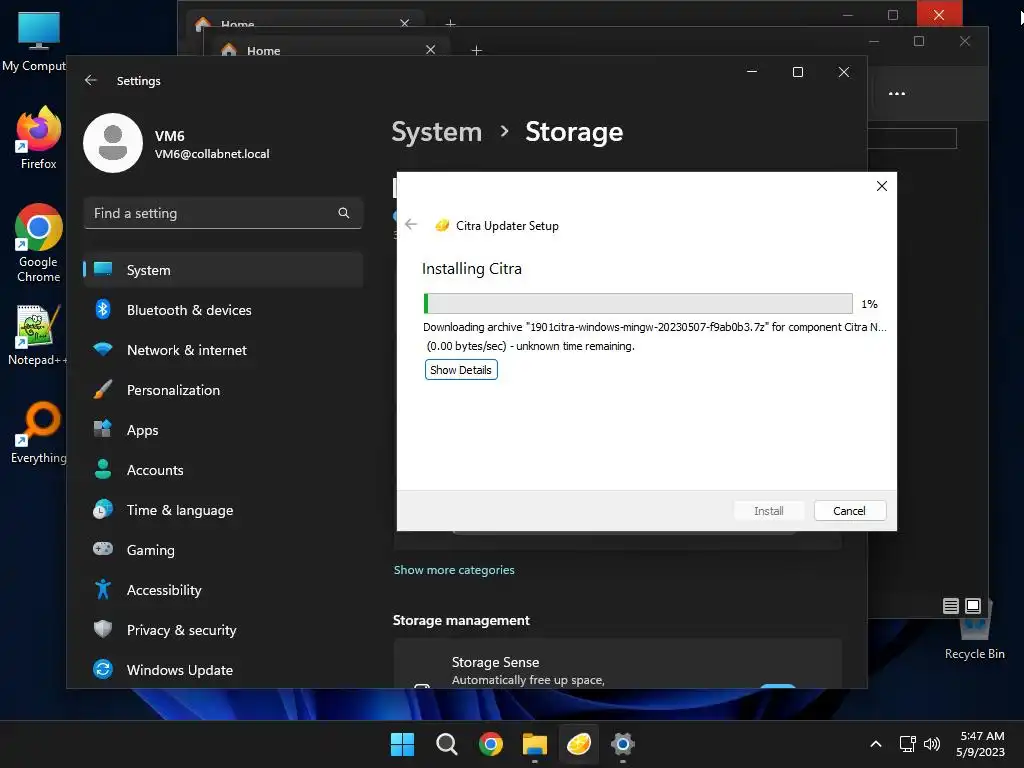
Task: Open the System settings category
Action: coord(223,270)
